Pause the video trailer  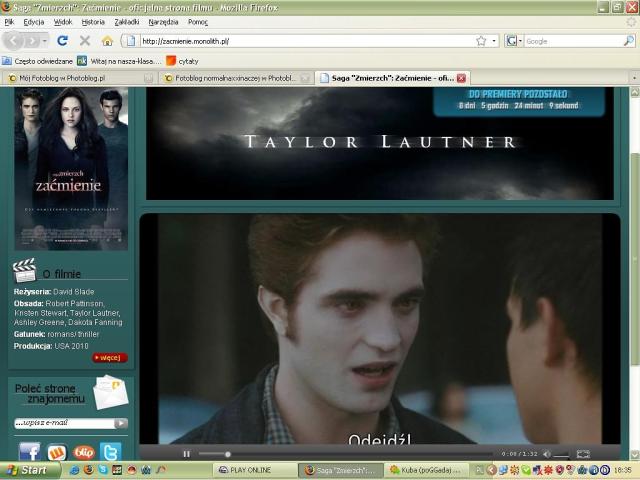(x=187, y=454)
